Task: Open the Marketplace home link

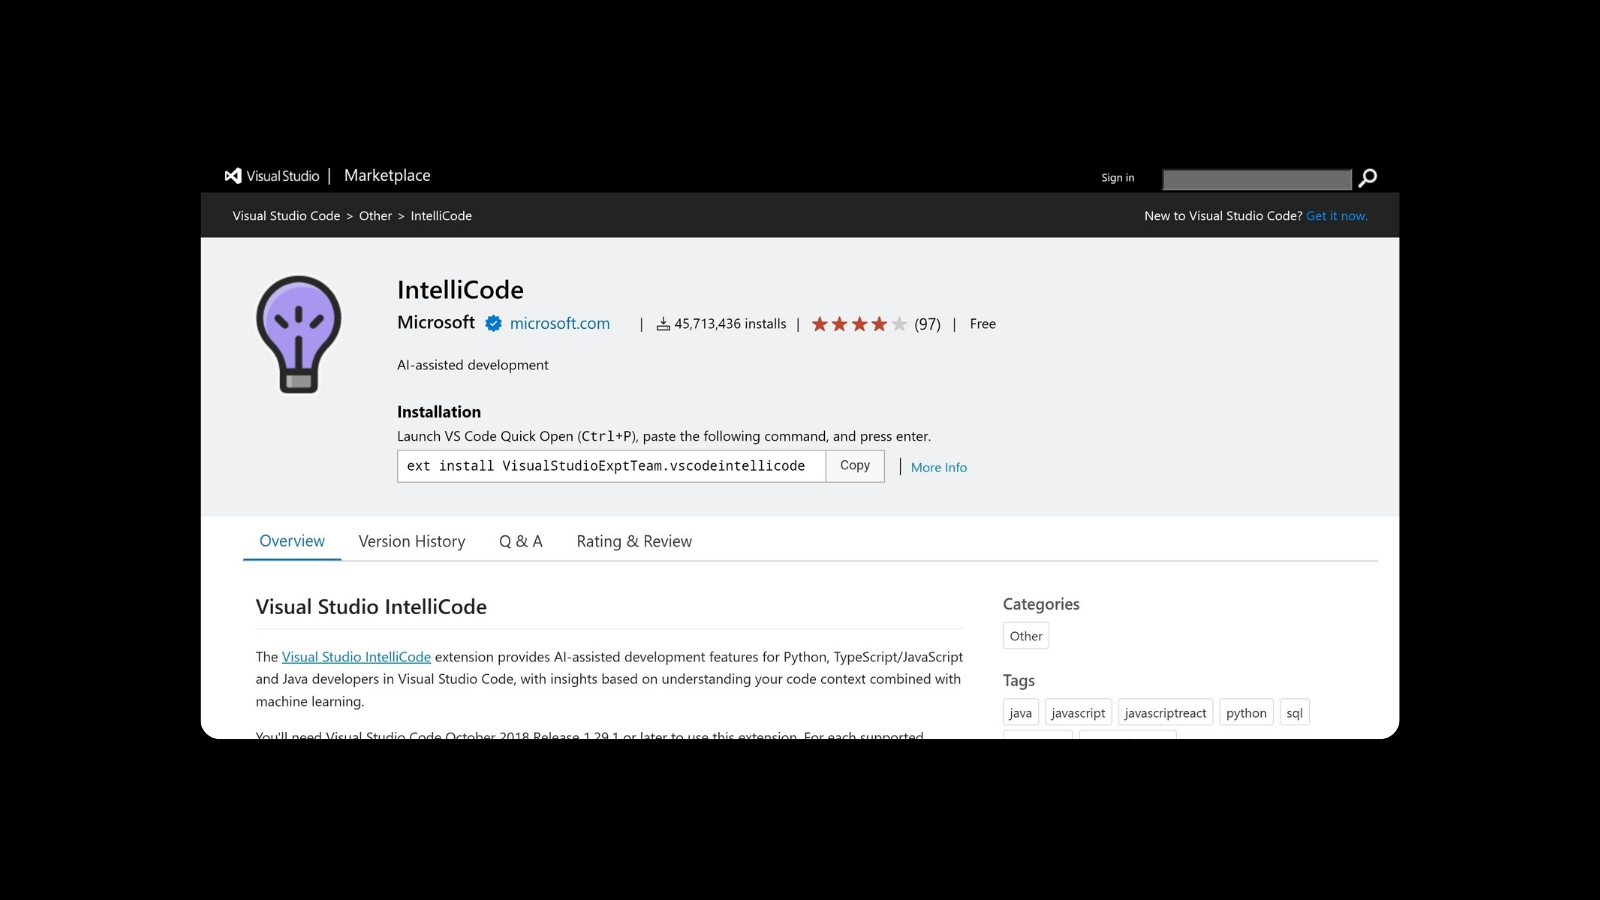Action: [x=387, y=175]
